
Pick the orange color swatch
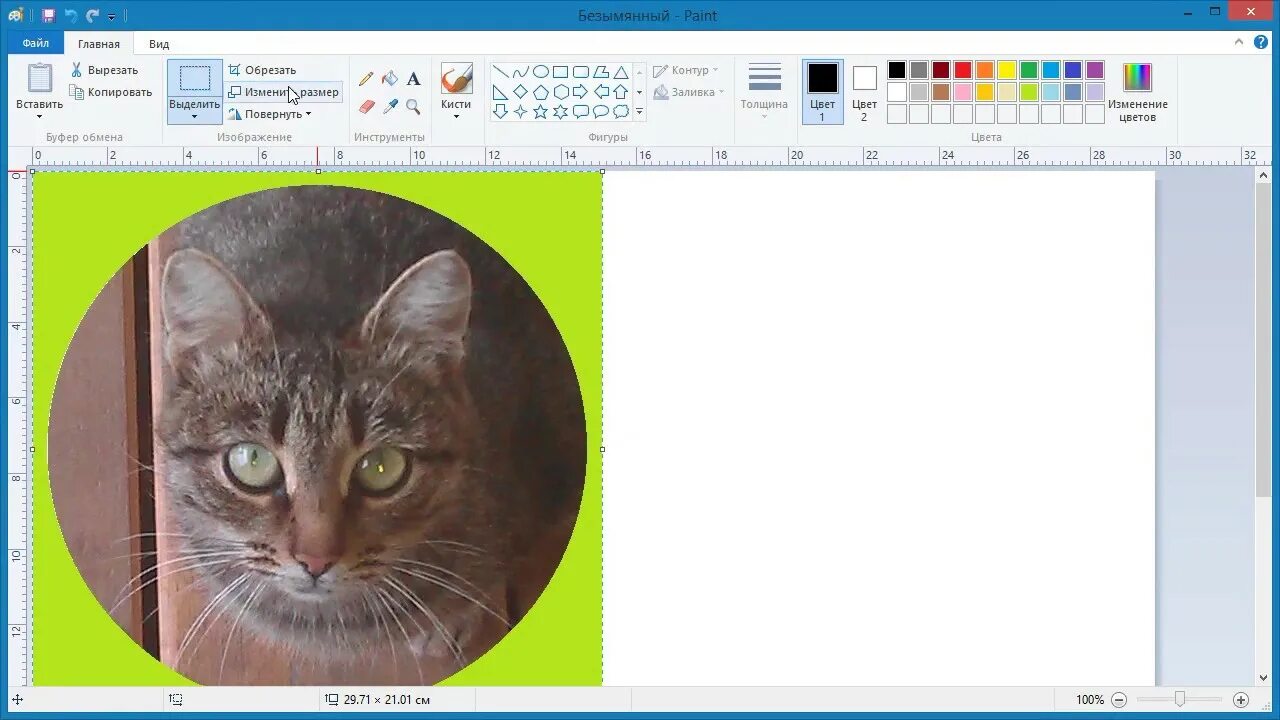point(985,70)
